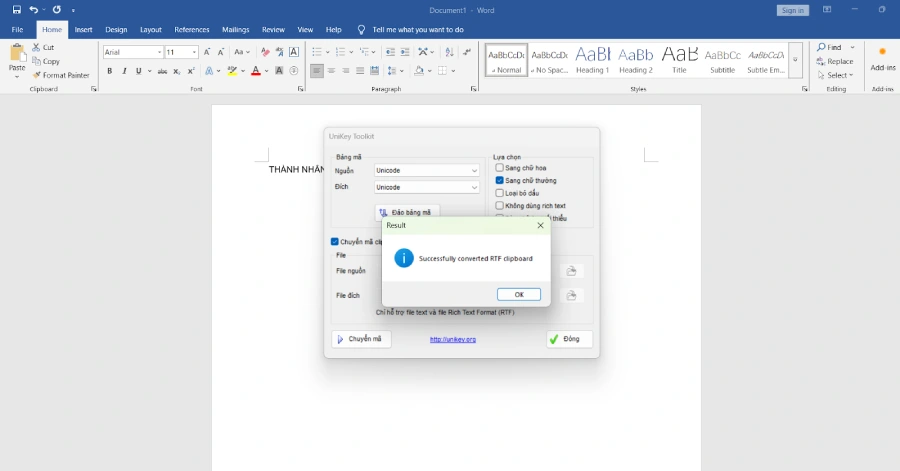Apply superscript formatting
Screen dimensions: 900x471
tap(191, 71)
